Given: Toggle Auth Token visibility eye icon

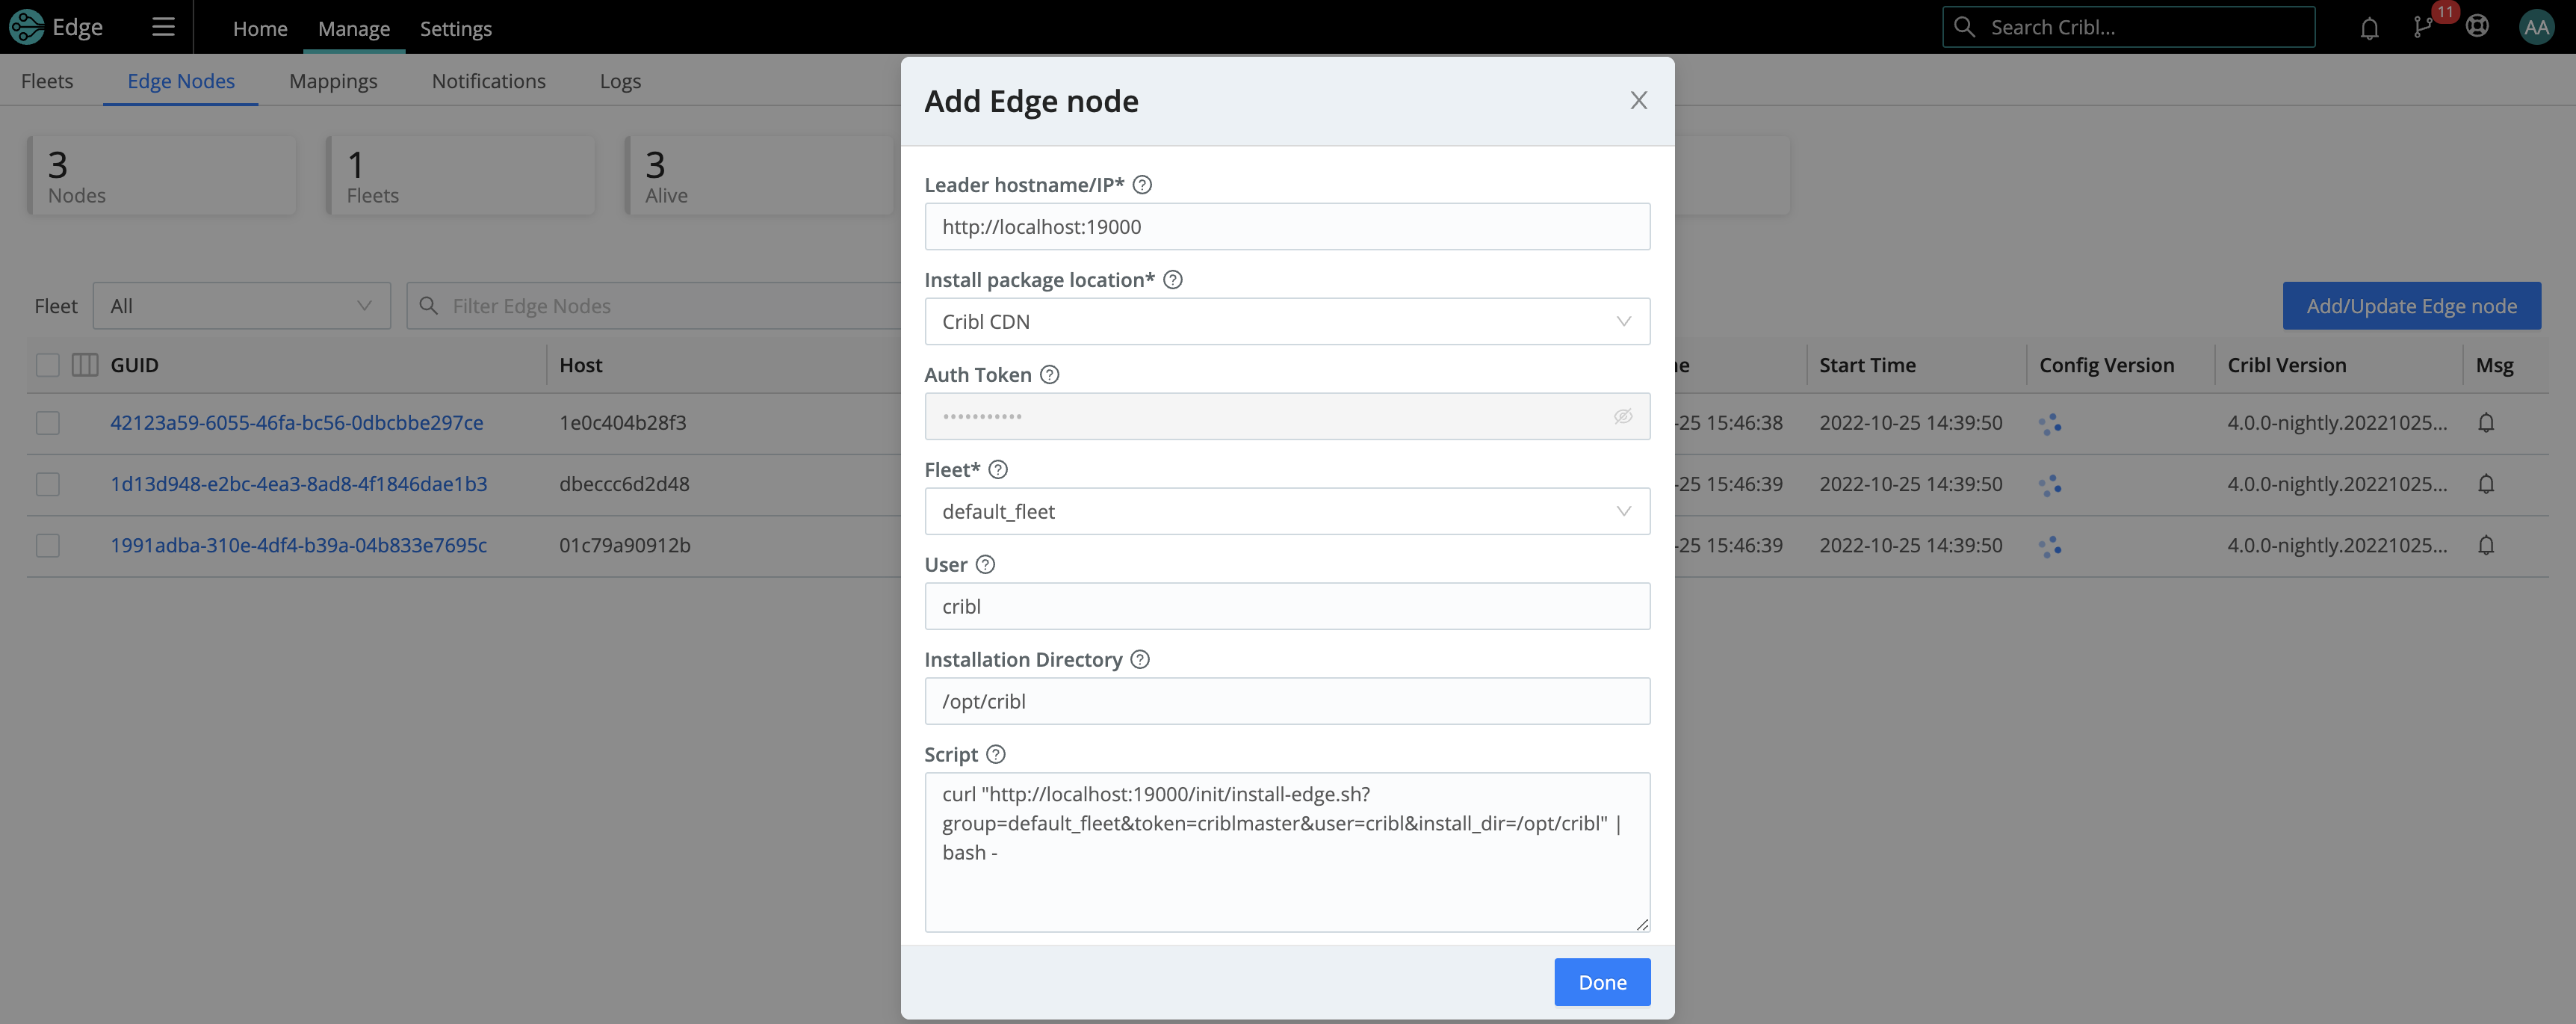Looking at the screenshot, I should tap(1623, 416).
